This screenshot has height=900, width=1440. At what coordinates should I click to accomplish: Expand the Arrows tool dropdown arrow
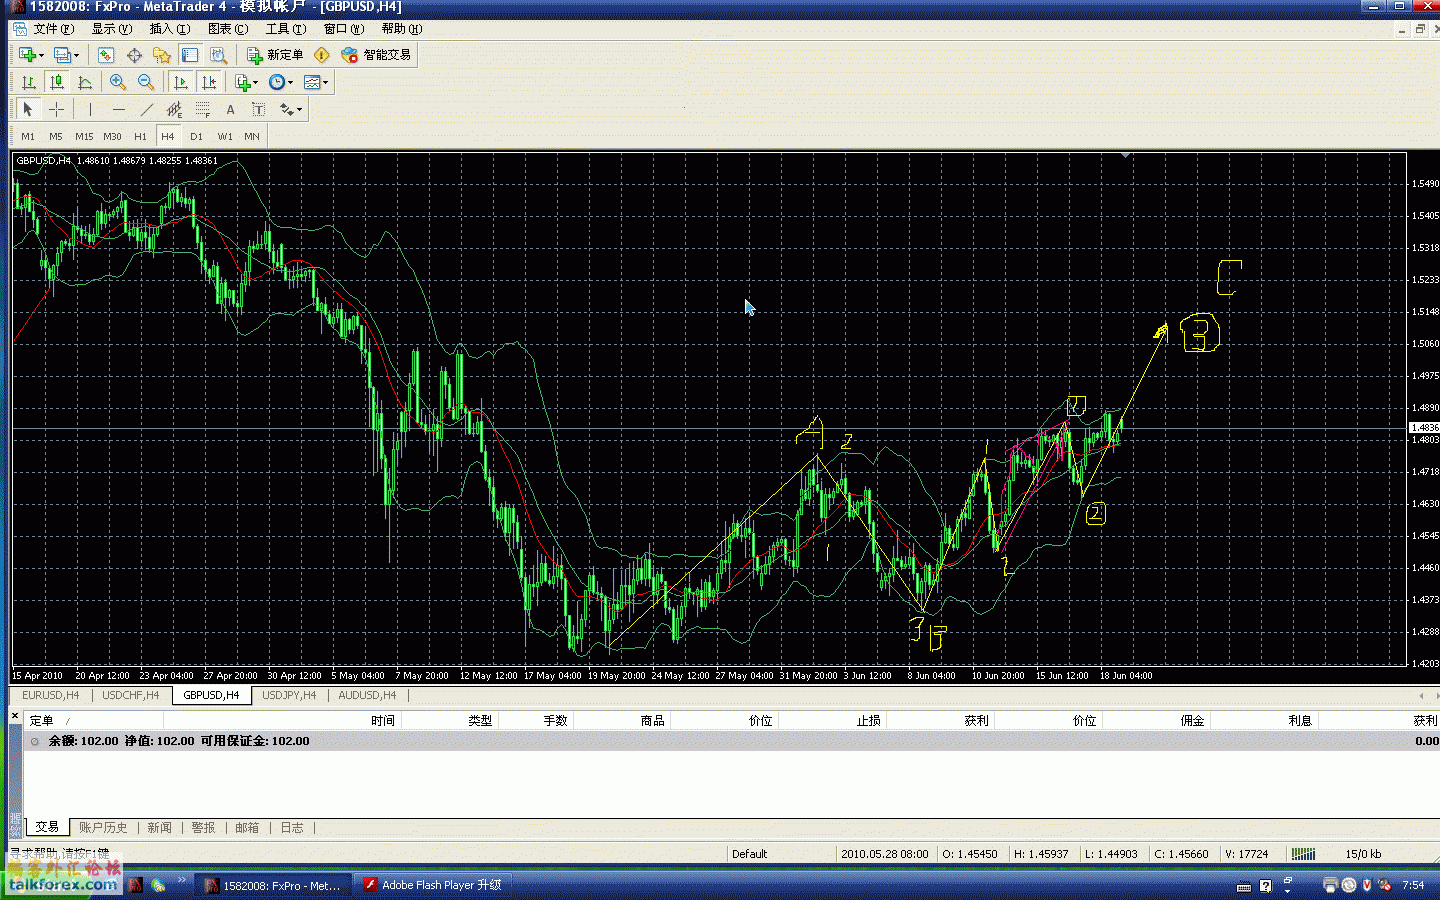tap(299, 110)
